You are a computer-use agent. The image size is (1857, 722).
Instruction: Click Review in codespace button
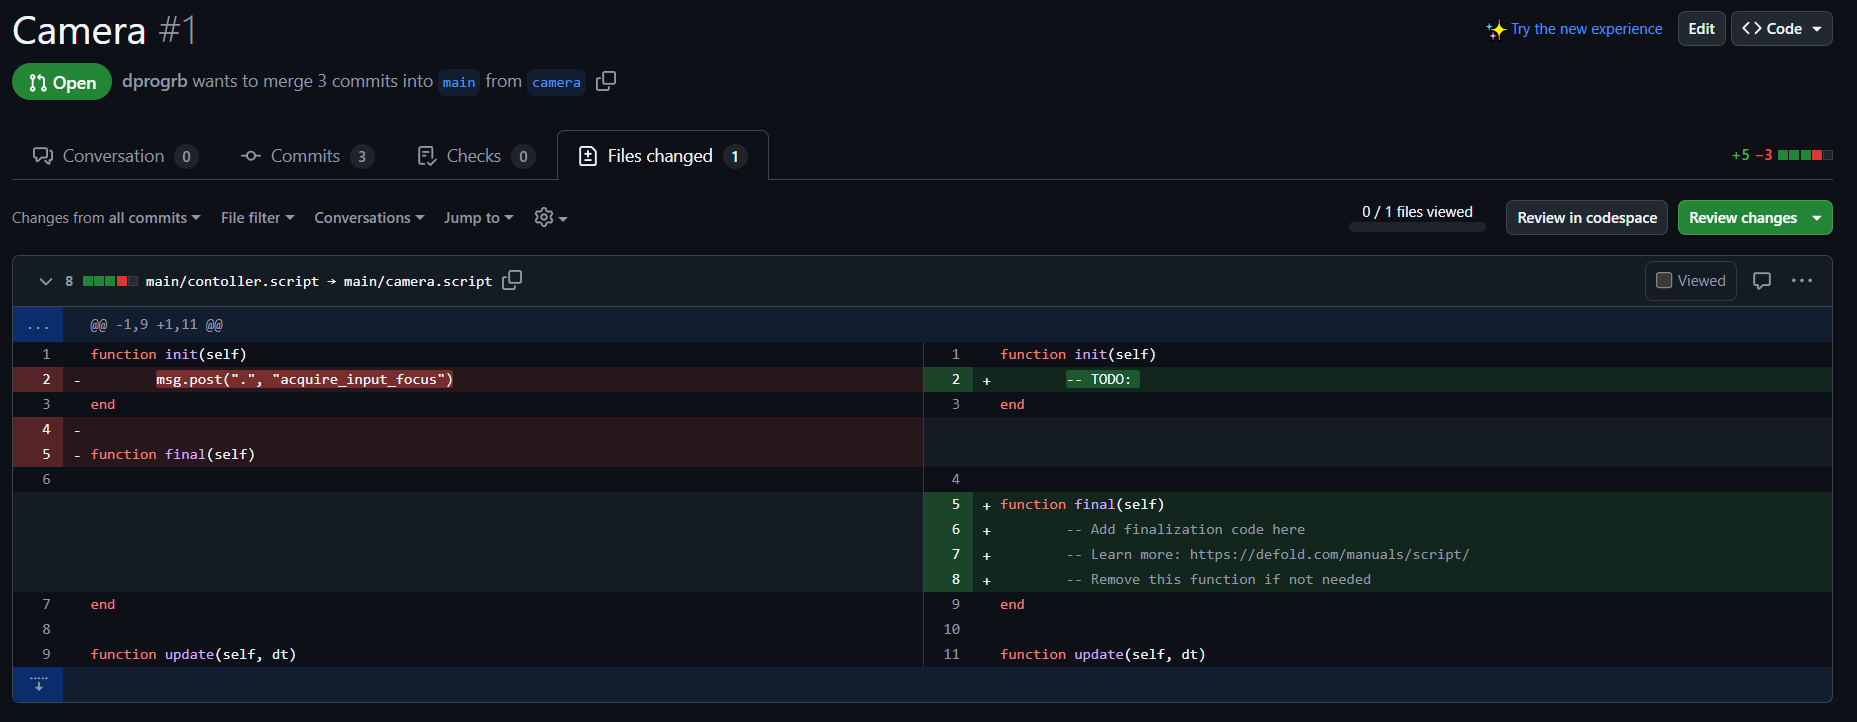point(1587,218)
